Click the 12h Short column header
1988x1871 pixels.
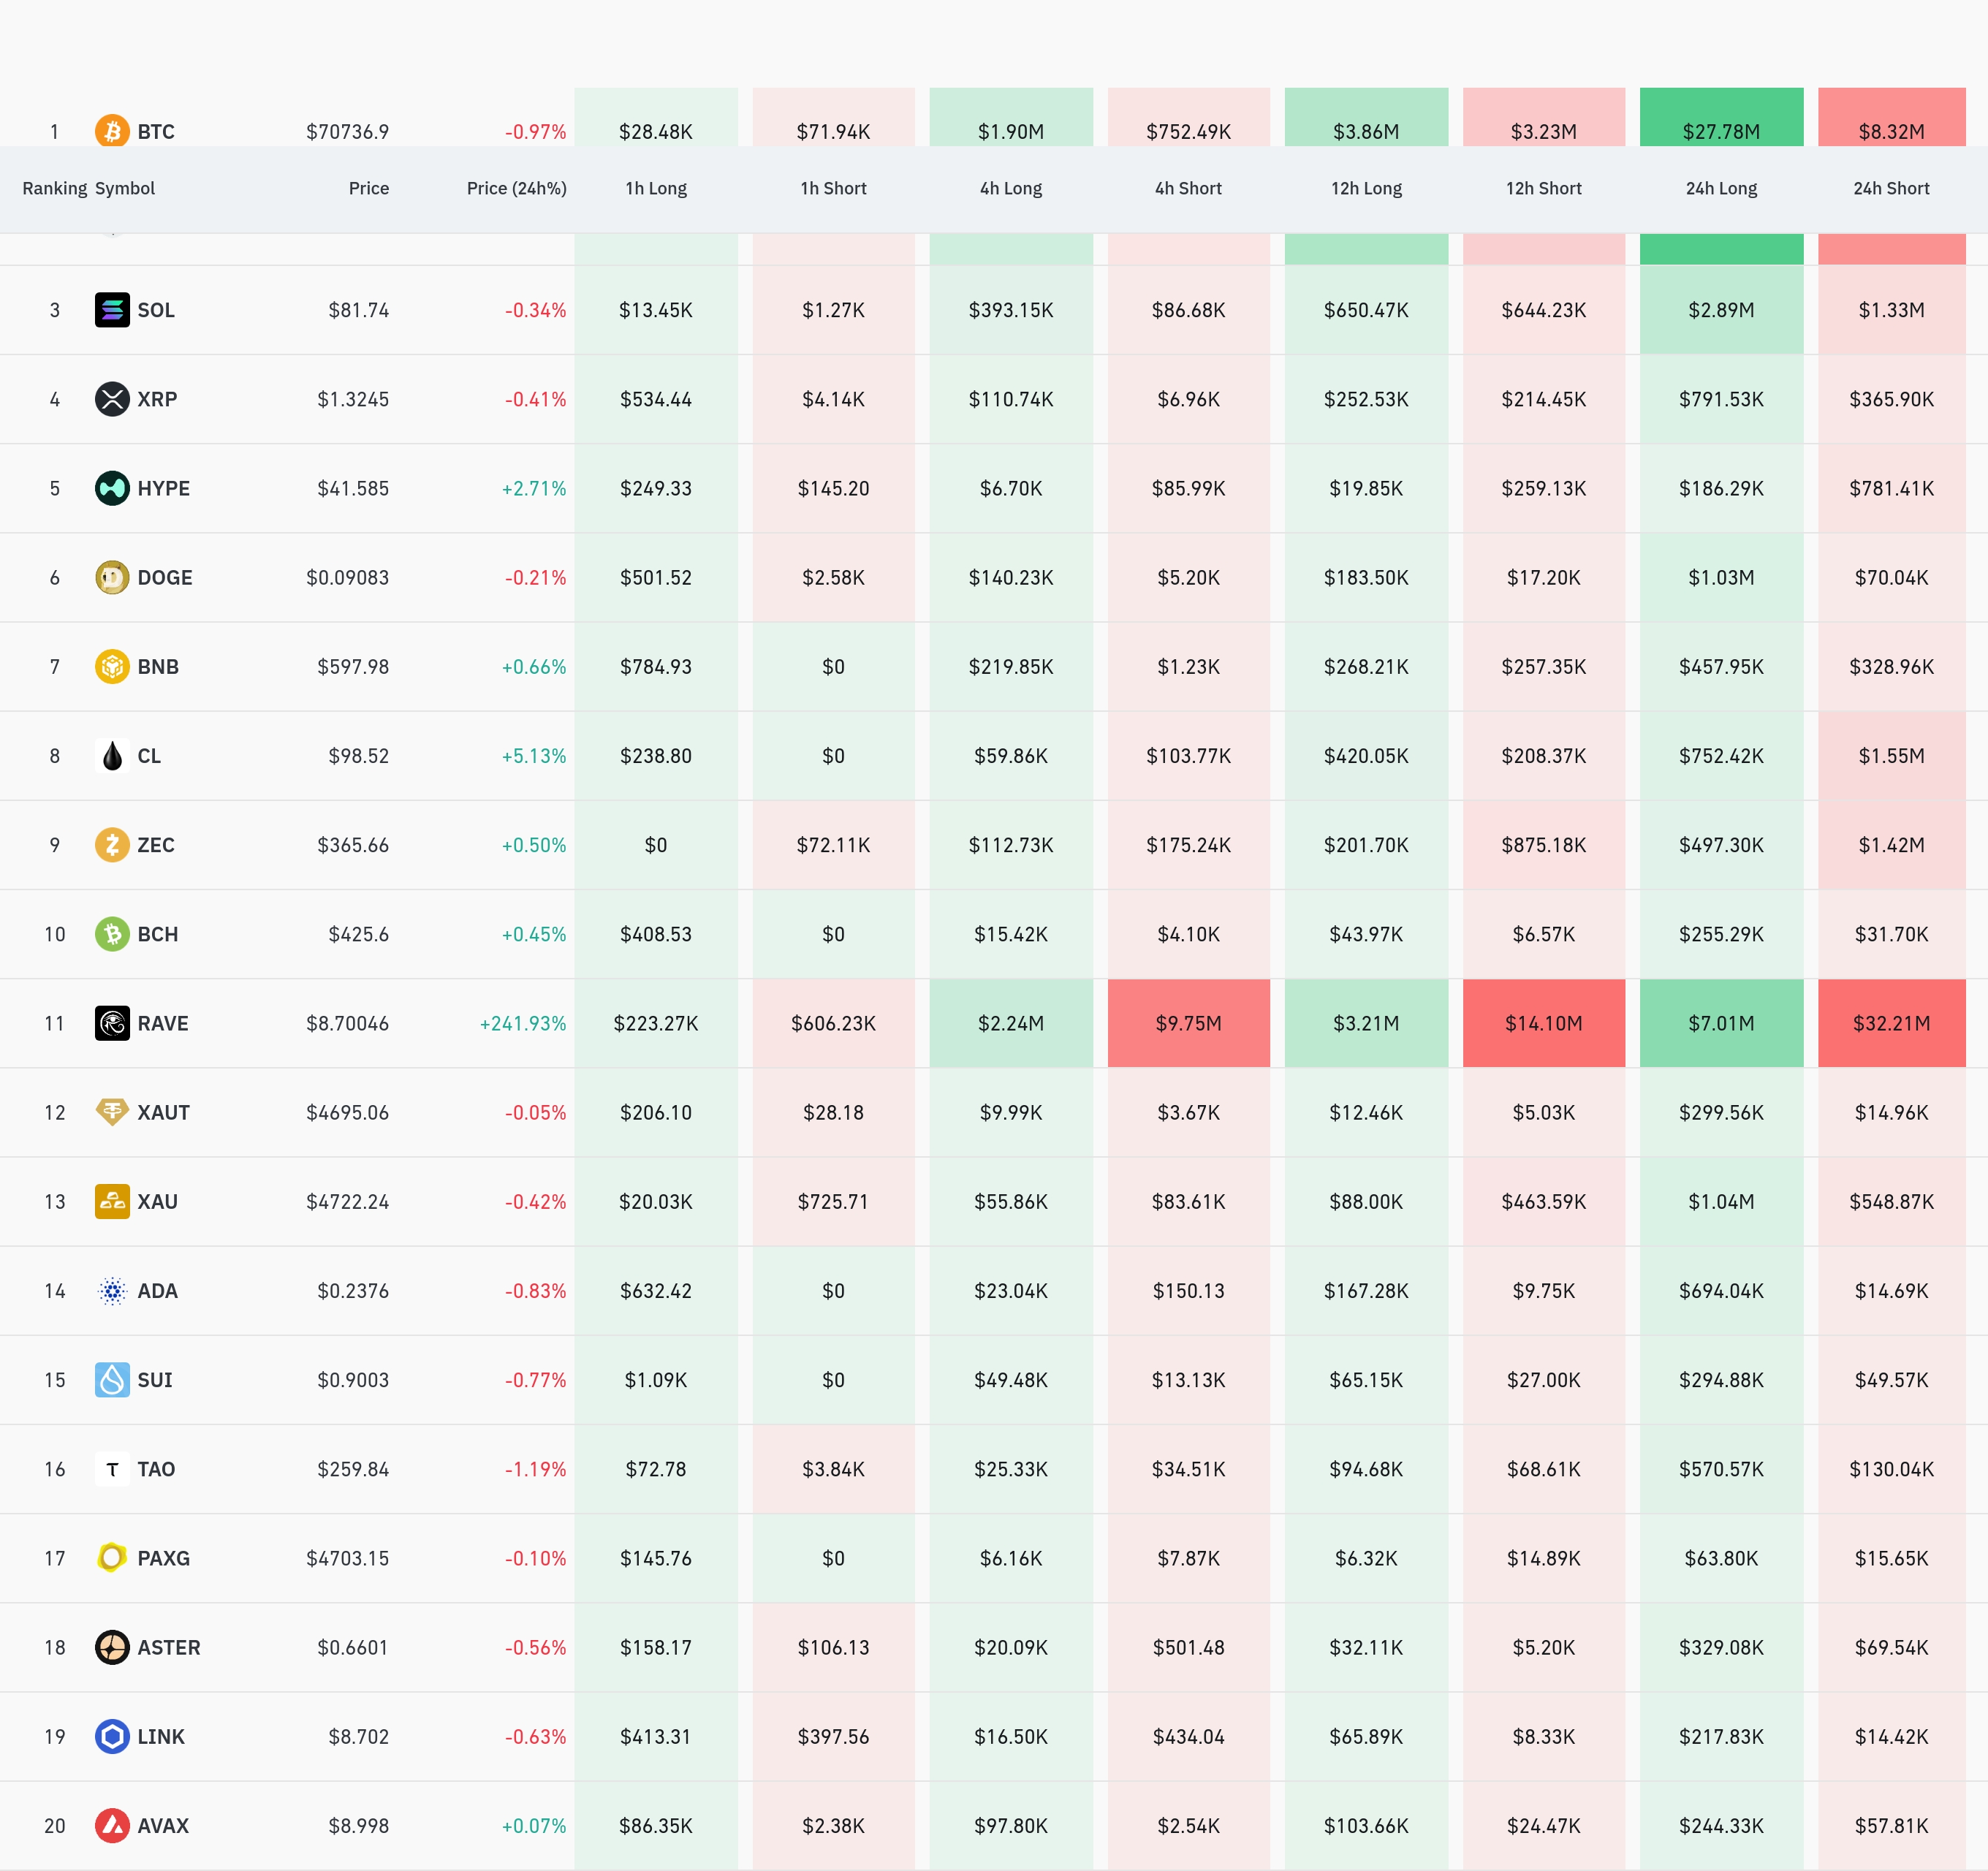1543,188
